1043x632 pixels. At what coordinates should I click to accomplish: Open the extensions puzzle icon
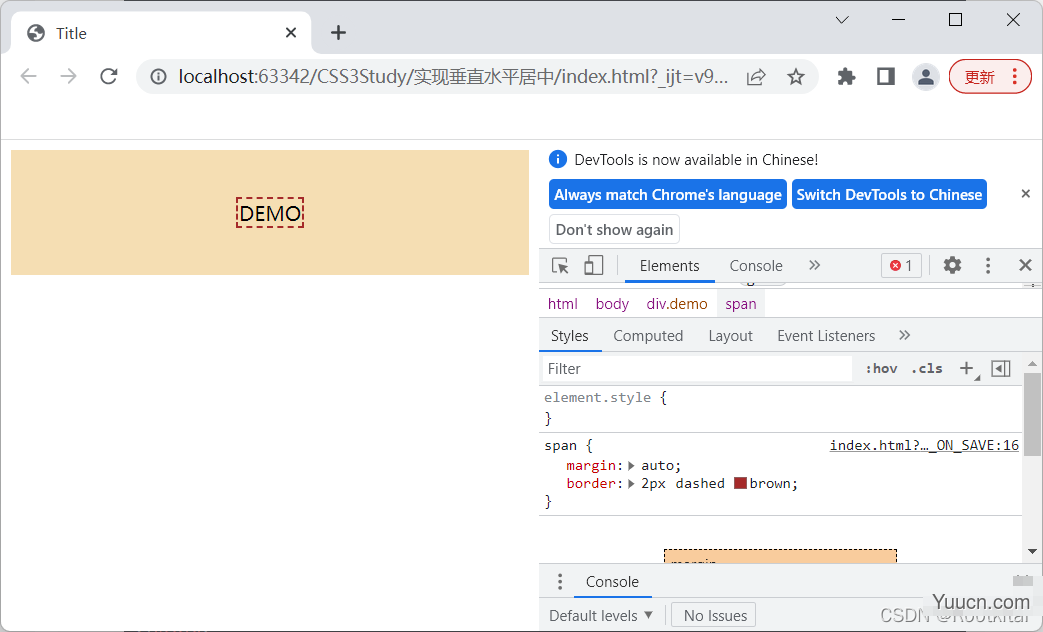tap(846, 77)
